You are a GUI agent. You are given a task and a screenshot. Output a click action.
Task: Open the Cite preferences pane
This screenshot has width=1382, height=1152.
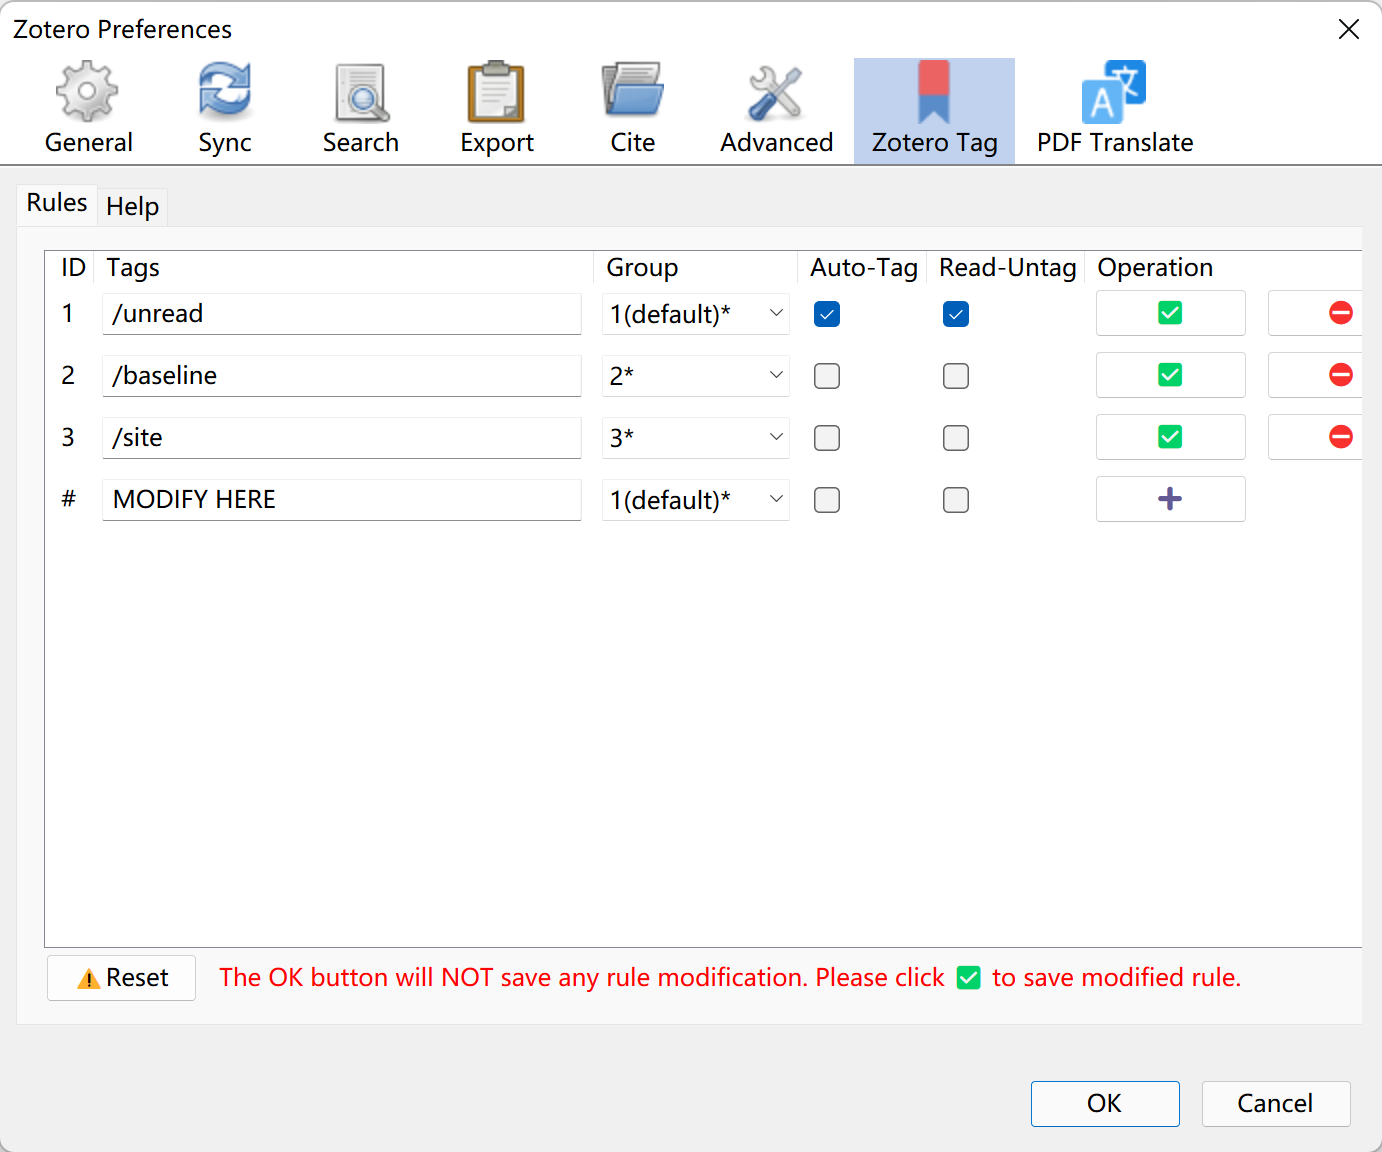pos(633,110)
